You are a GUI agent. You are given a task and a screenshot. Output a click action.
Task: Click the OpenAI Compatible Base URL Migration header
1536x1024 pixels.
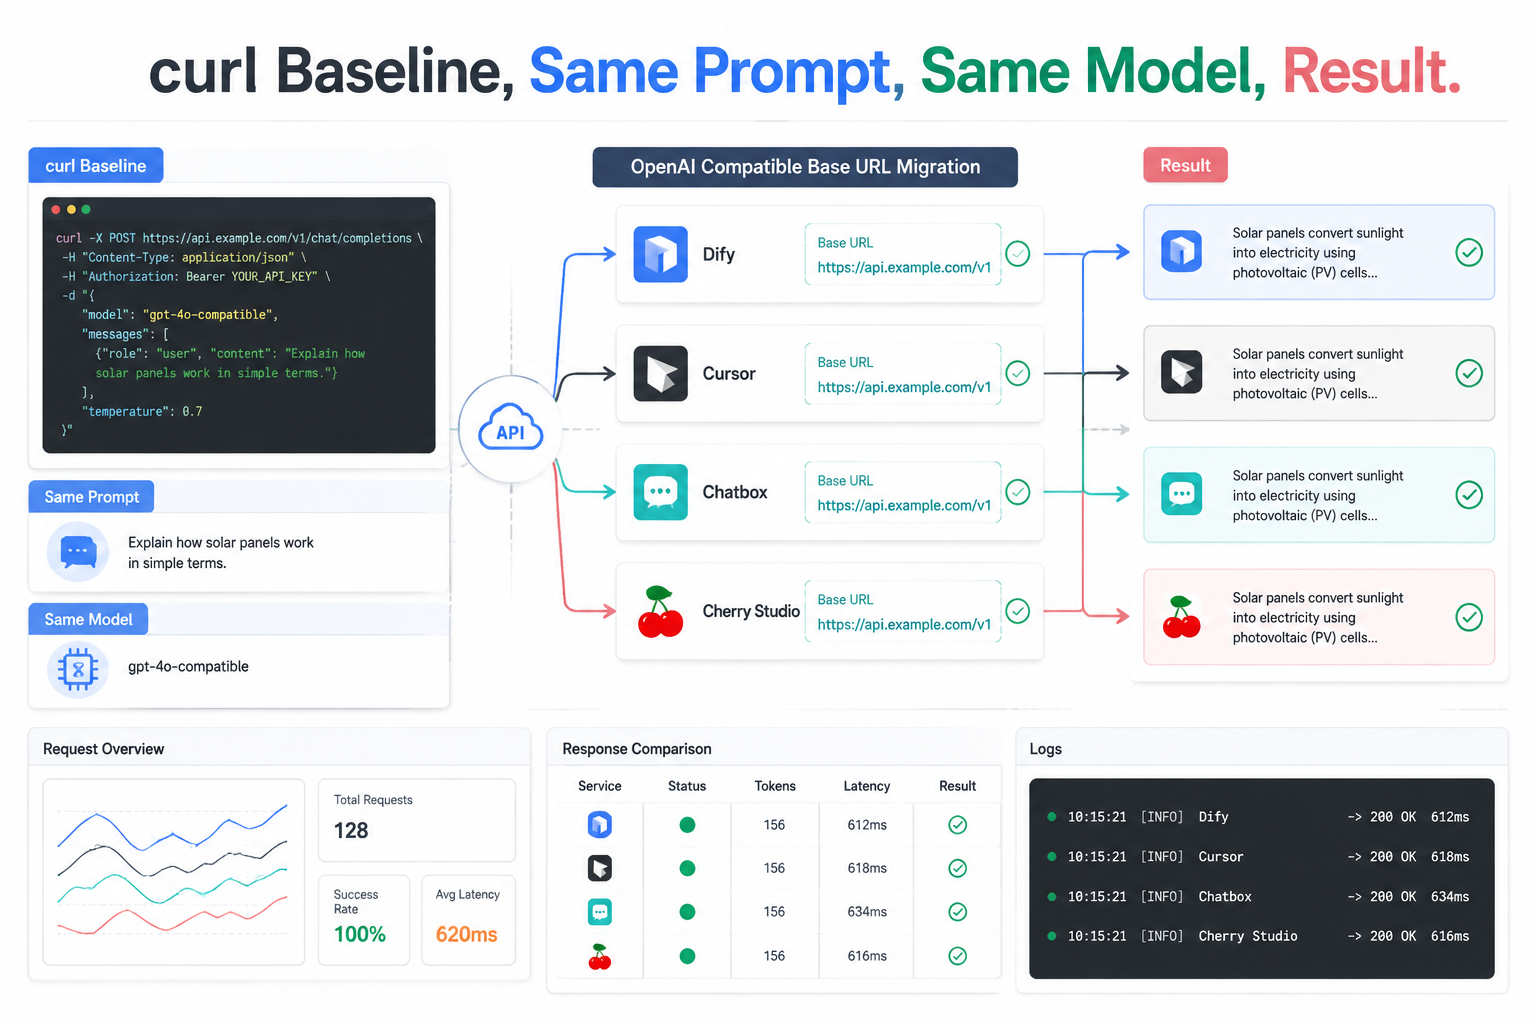pos(805,167)
